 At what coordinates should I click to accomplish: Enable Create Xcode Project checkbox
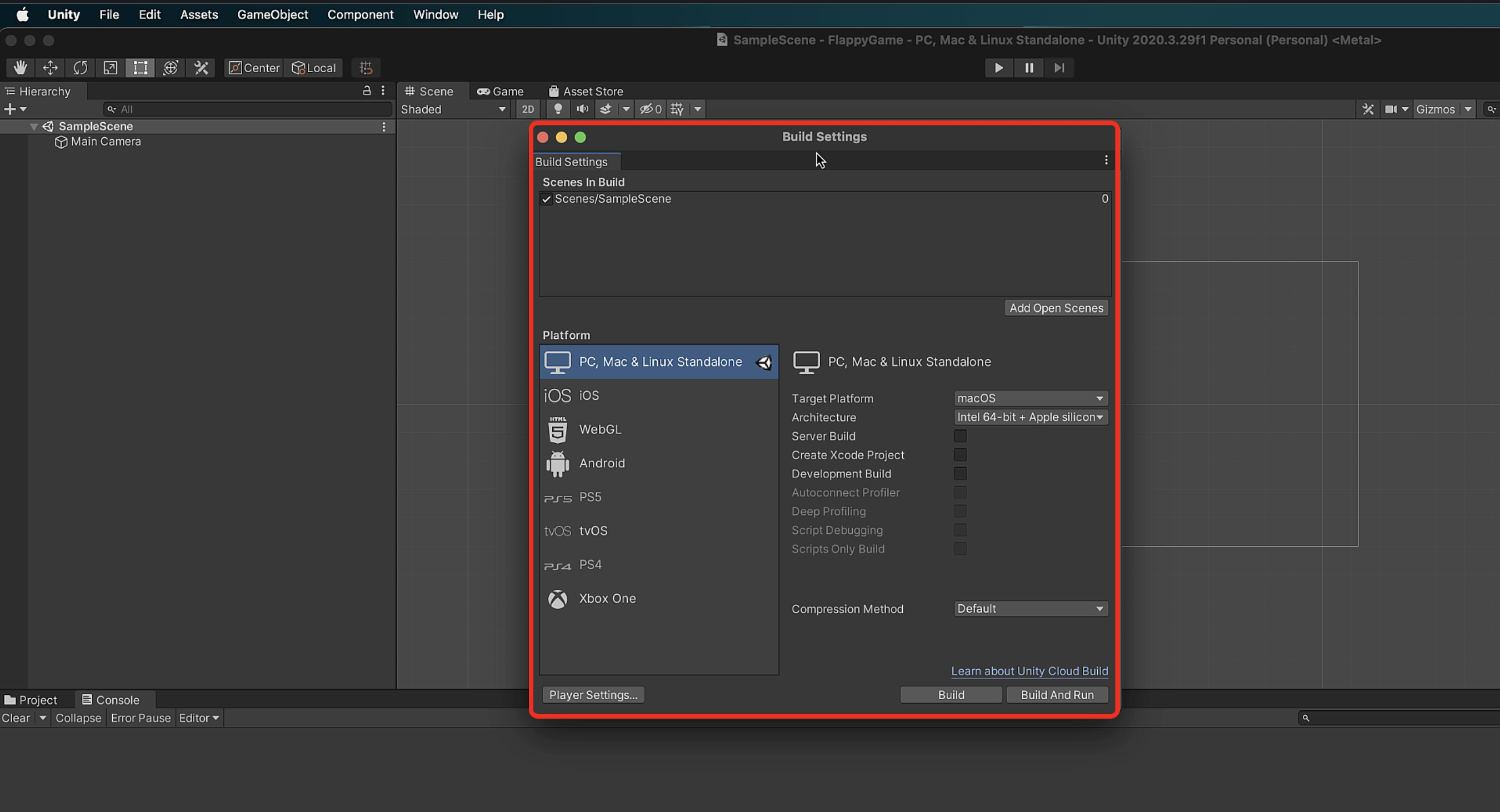tap(960, 455)
